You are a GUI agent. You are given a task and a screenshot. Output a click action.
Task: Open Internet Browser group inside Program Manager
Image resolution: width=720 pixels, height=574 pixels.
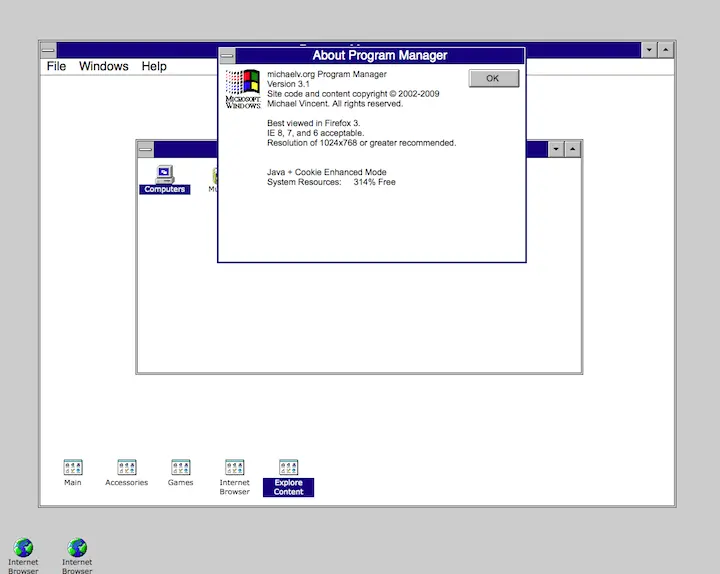235,477
